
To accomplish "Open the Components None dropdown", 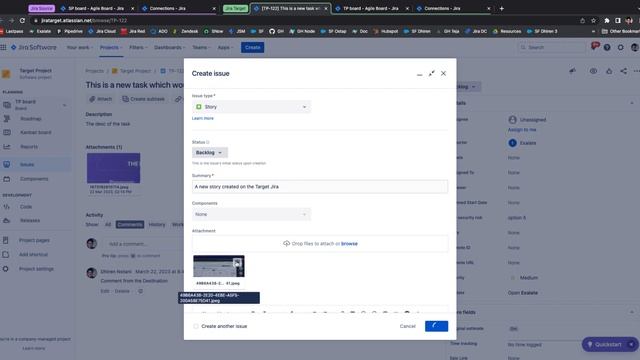I will [251, 214].
